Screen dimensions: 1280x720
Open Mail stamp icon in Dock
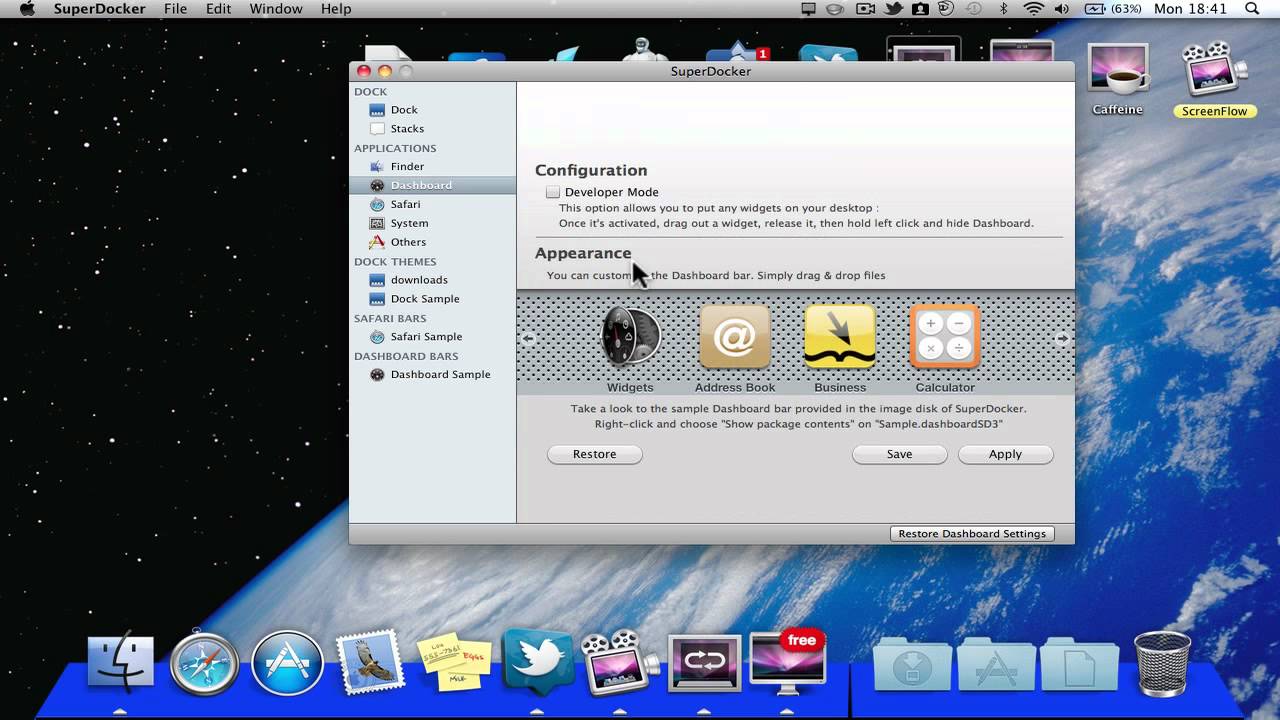[x=370, y=663]
